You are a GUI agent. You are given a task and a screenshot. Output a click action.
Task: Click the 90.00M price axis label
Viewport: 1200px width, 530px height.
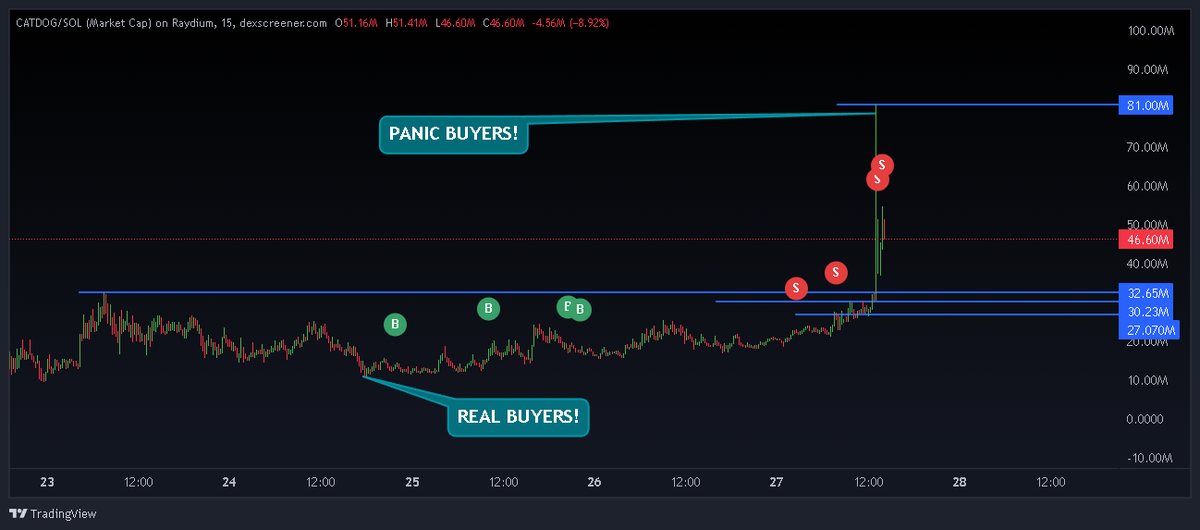[1149, 70]
